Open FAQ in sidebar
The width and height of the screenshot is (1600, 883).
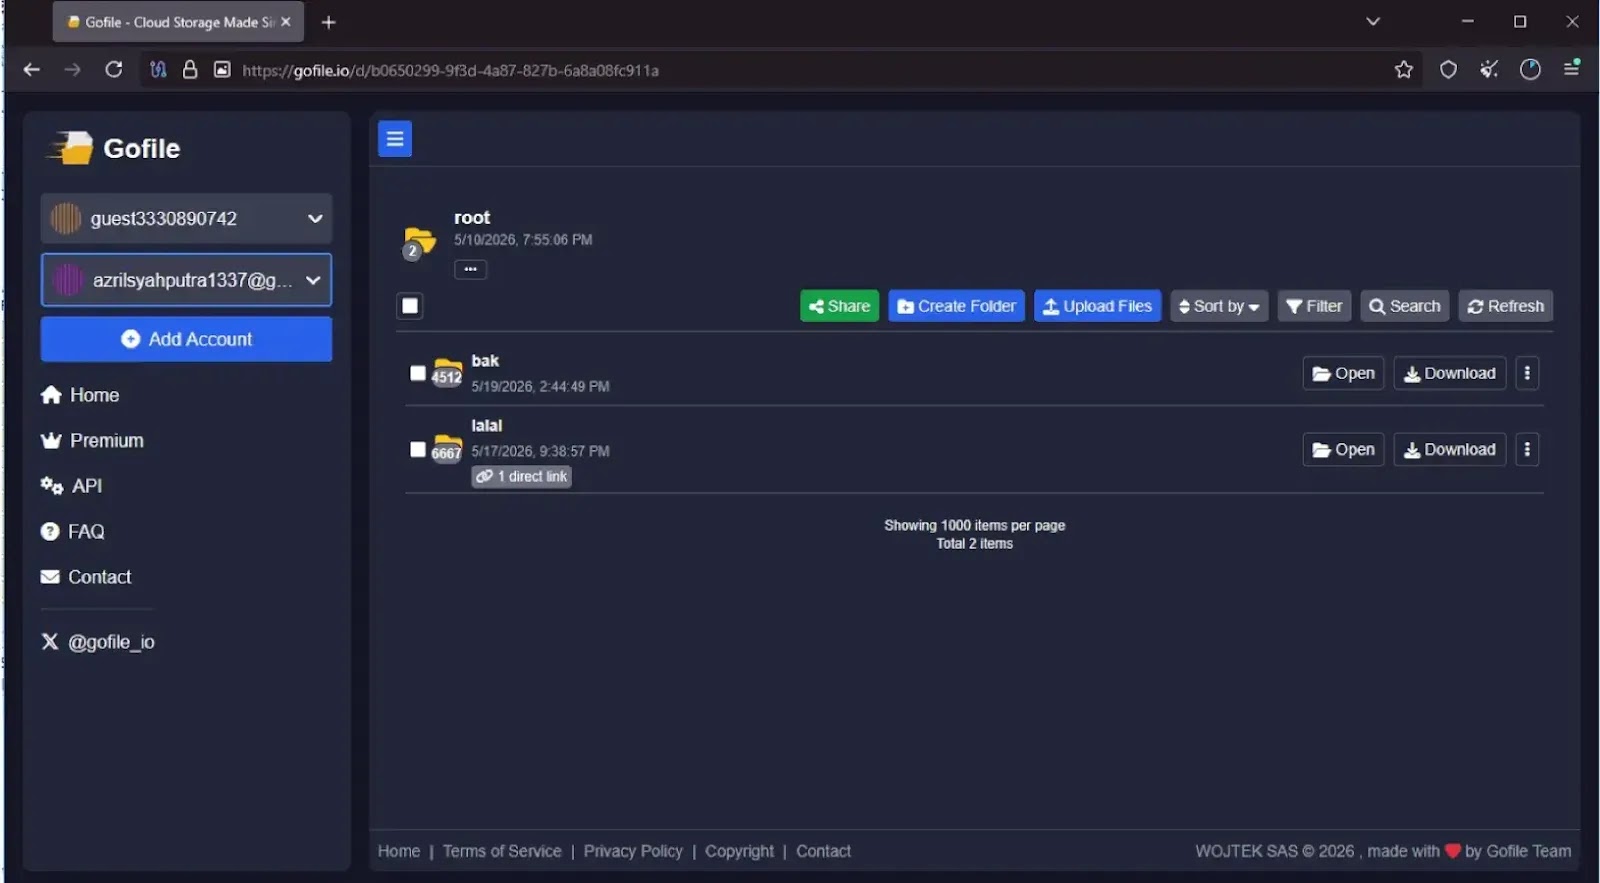coord(72,532)
